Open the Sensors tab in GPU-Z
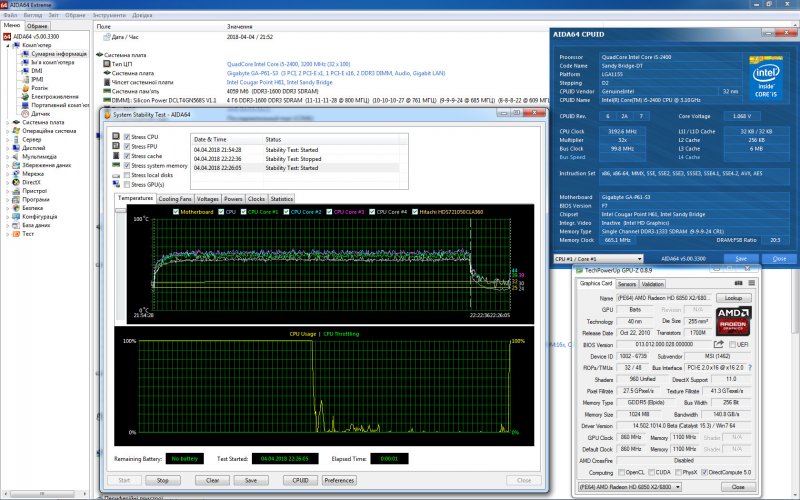This screenshot has height=500, width=800. [x=626, y=283]
